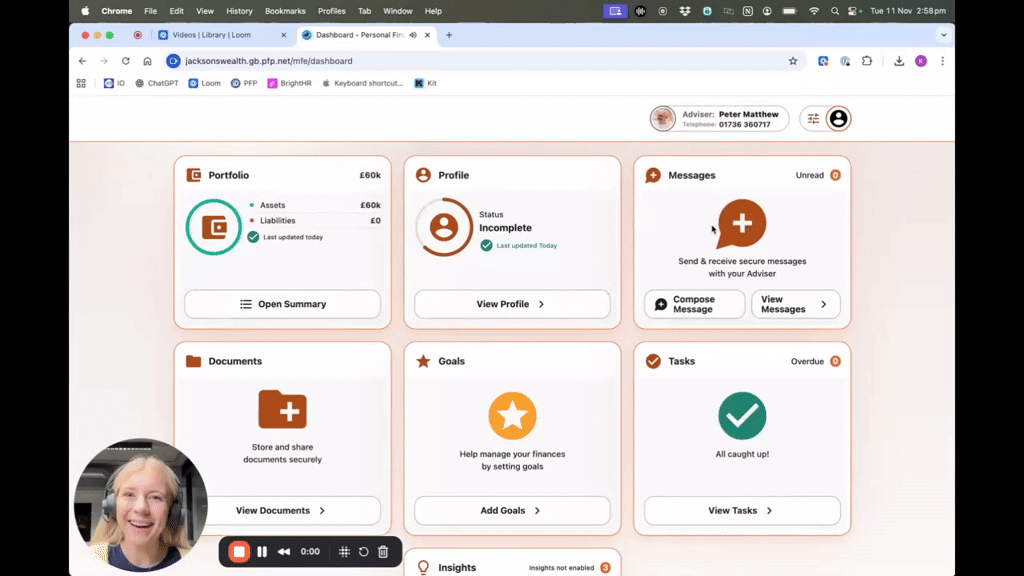Click the Loom drag-grid handle icon
Screen dimensions: 1024x576
[x=344, y=552]
